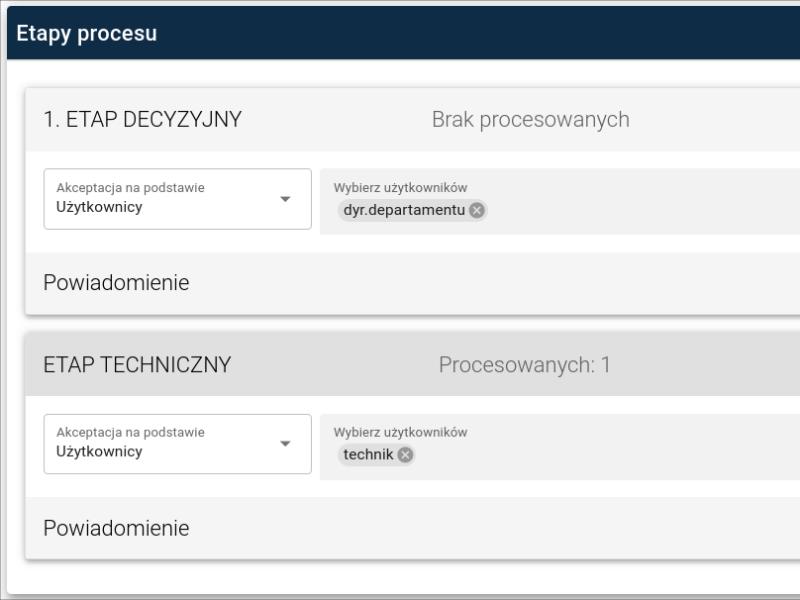
Task: Expand Powiadomienie under ETAP DECYZYJNY
Action: (116, 283)
